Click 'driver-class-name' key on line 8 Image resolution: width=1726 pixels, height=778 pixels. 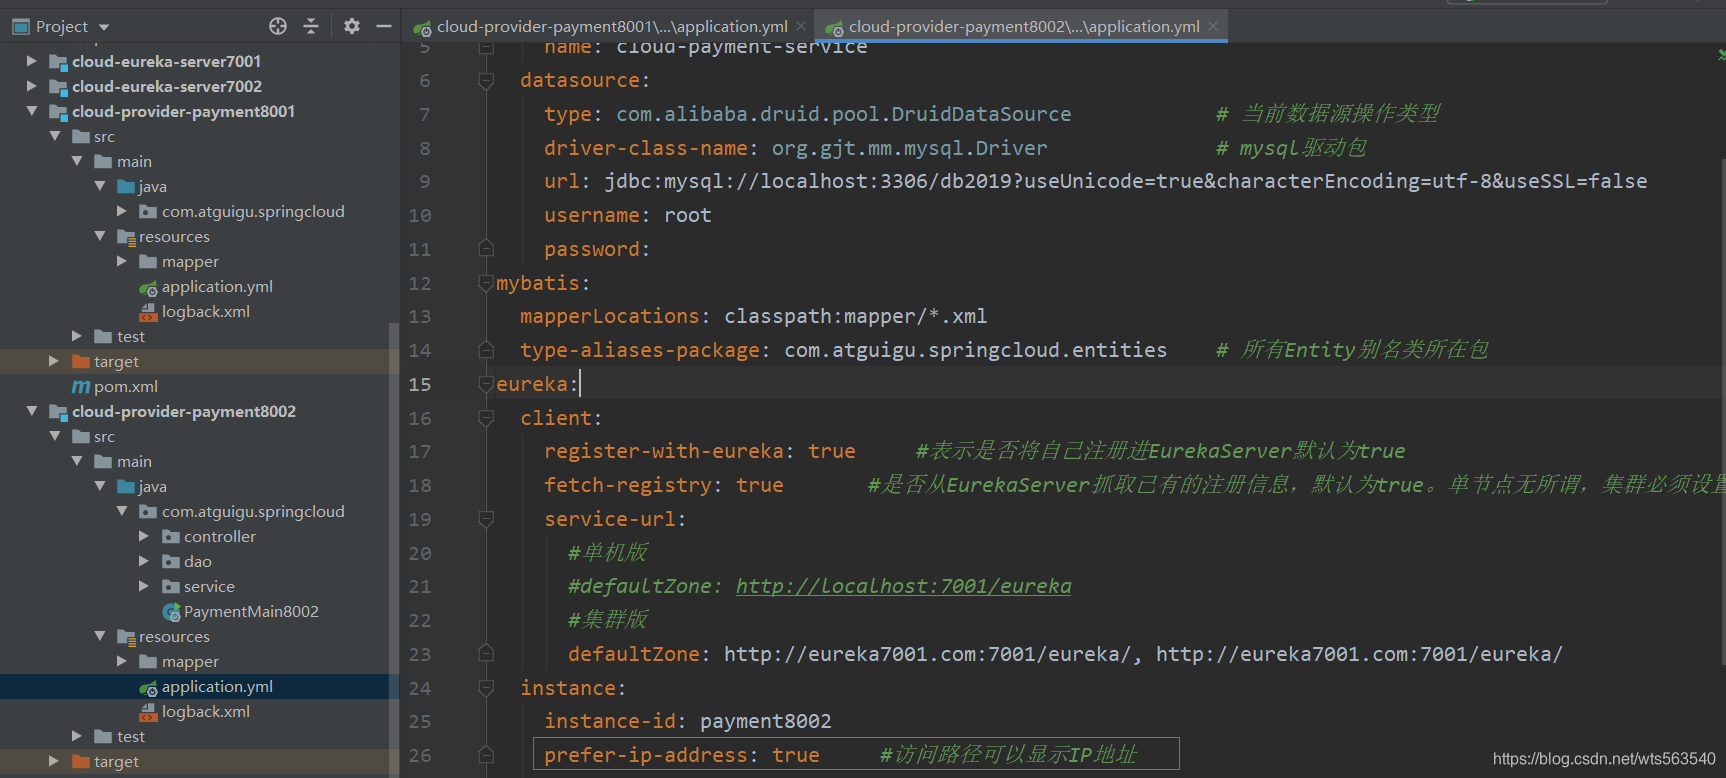[x=645, y=148]
